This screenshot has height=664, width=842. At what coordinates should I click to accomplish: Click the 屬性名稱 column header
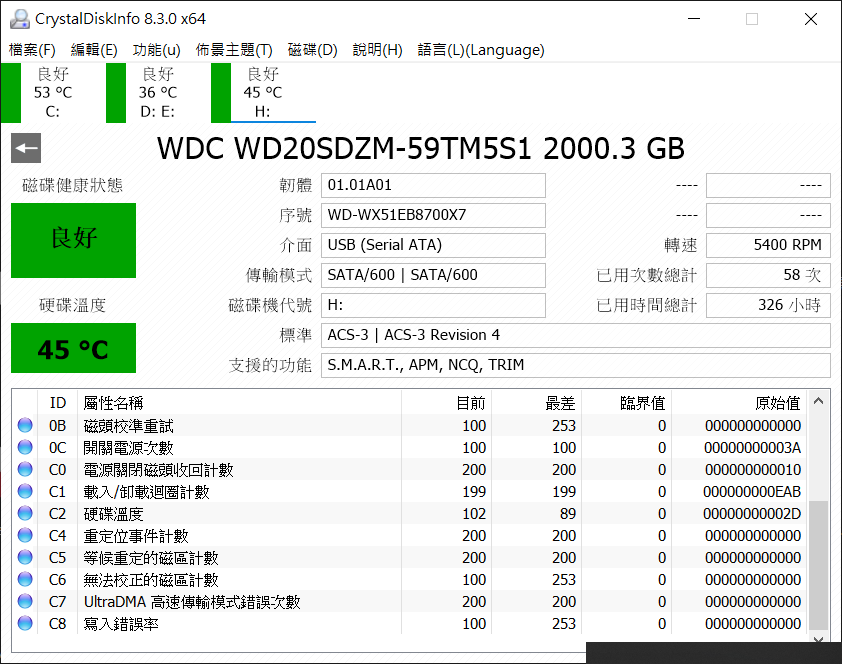tap(239, 403)
